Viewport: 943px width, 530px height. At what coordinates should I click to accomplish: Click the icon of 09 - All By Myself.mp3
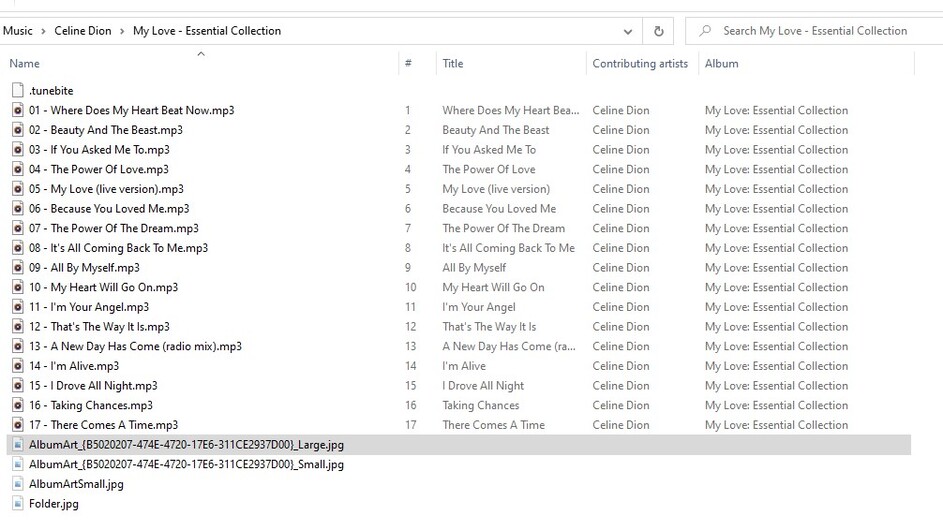[18, 268]
